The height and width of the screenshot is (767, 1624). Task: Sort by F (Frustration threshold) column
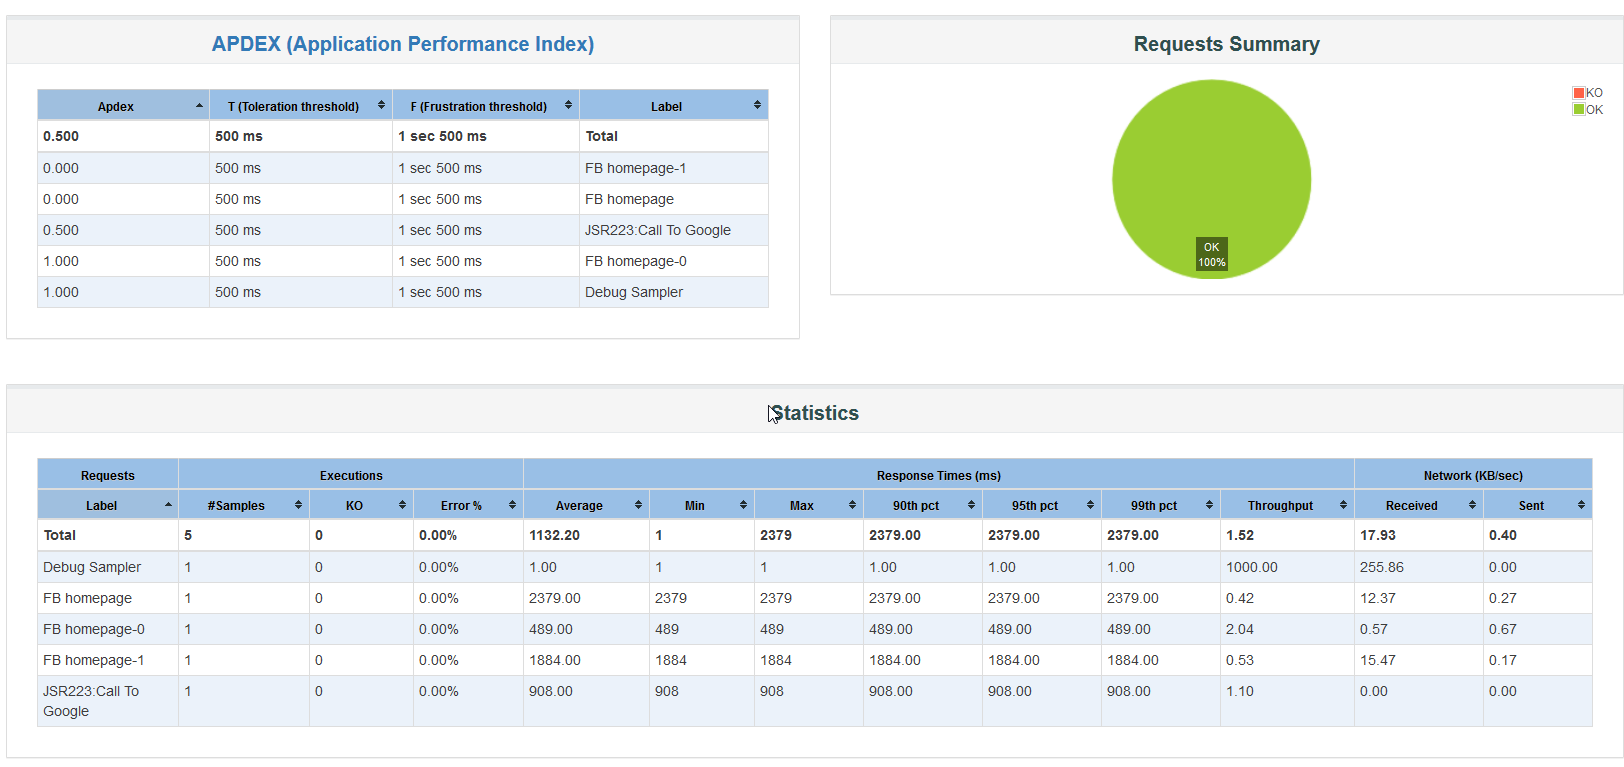point(486,106)
